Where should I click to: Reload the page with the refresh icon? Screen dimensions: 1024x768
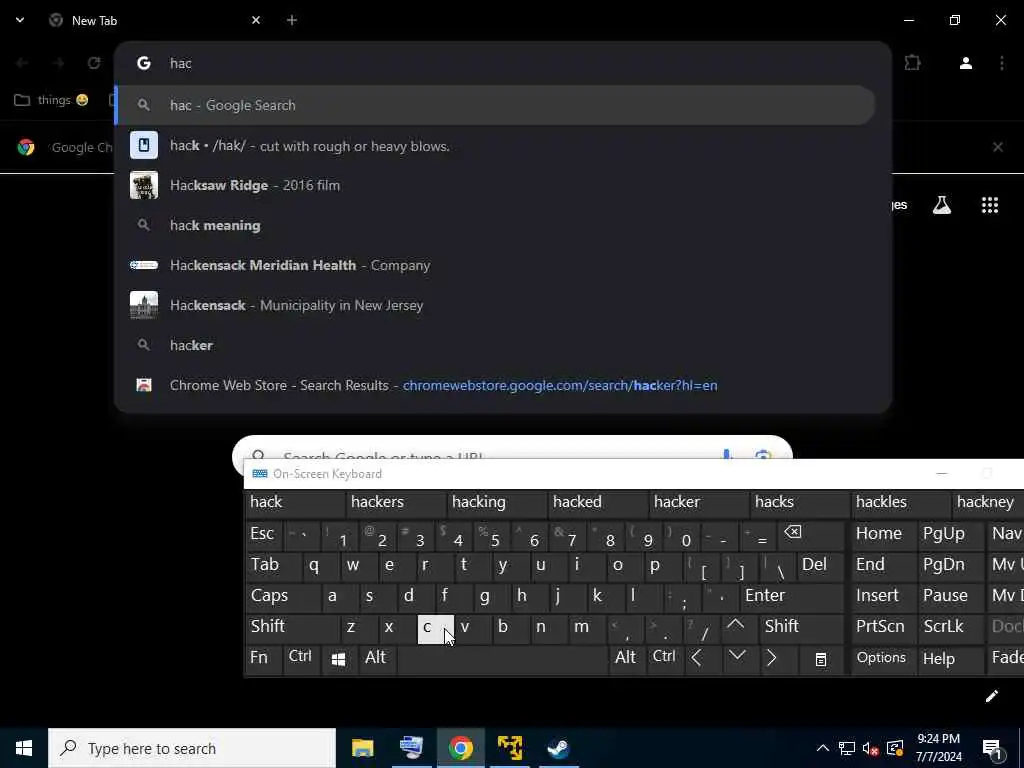click(94, 63)
